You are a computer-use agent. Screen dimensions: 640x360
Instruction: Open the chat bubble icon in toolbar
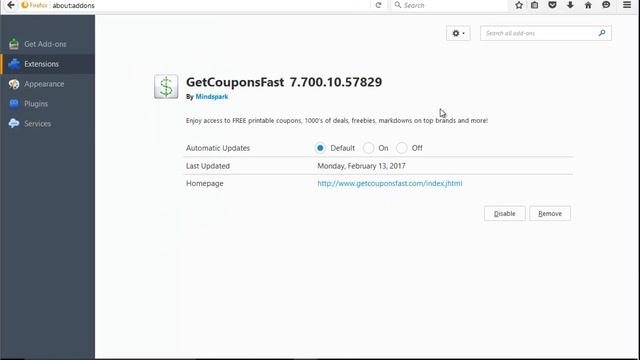(606, 5)
